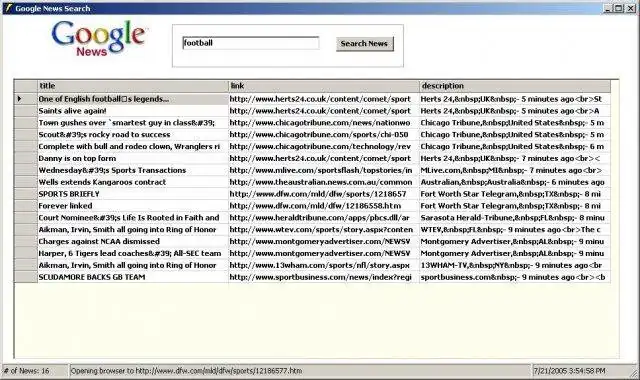The image size is (640, 380).
Task: Select title 'Scout's rocky road to success'
Action: 133,134
